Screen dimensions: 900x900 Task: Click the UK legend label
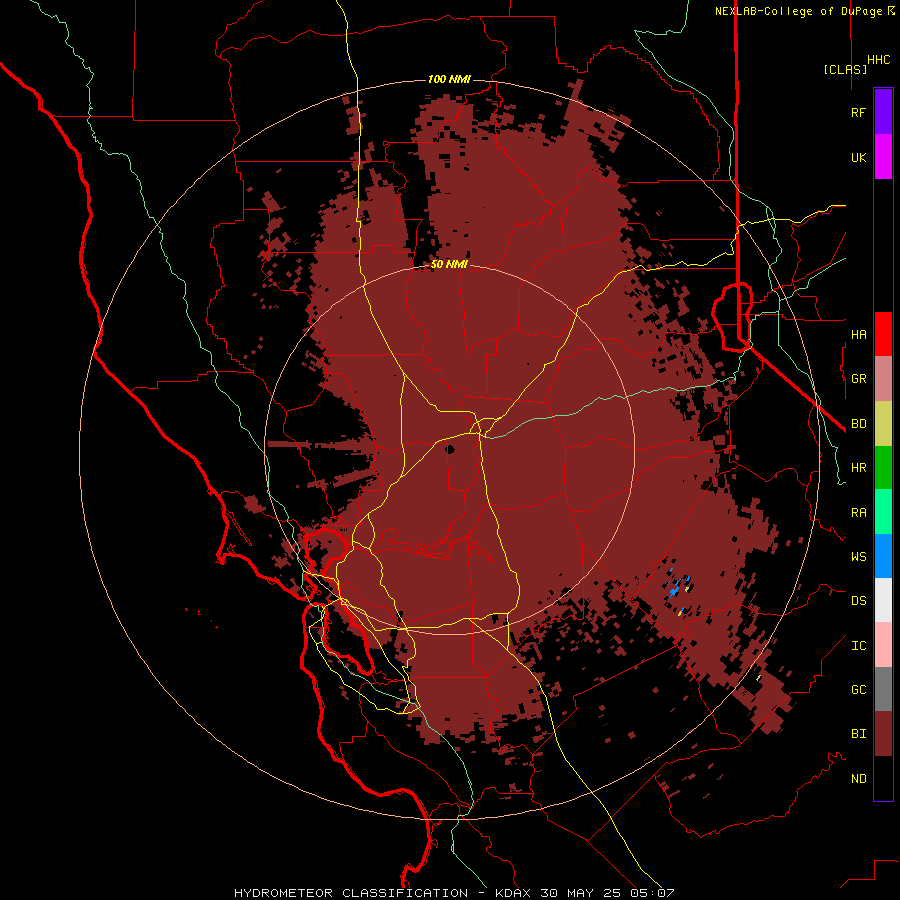858,157
